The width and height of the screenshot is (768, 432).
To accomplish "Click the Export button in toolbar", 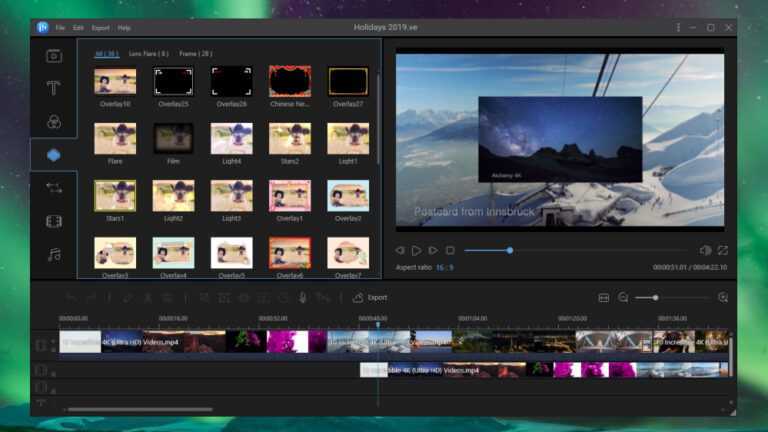I will [x=370, y=297].
